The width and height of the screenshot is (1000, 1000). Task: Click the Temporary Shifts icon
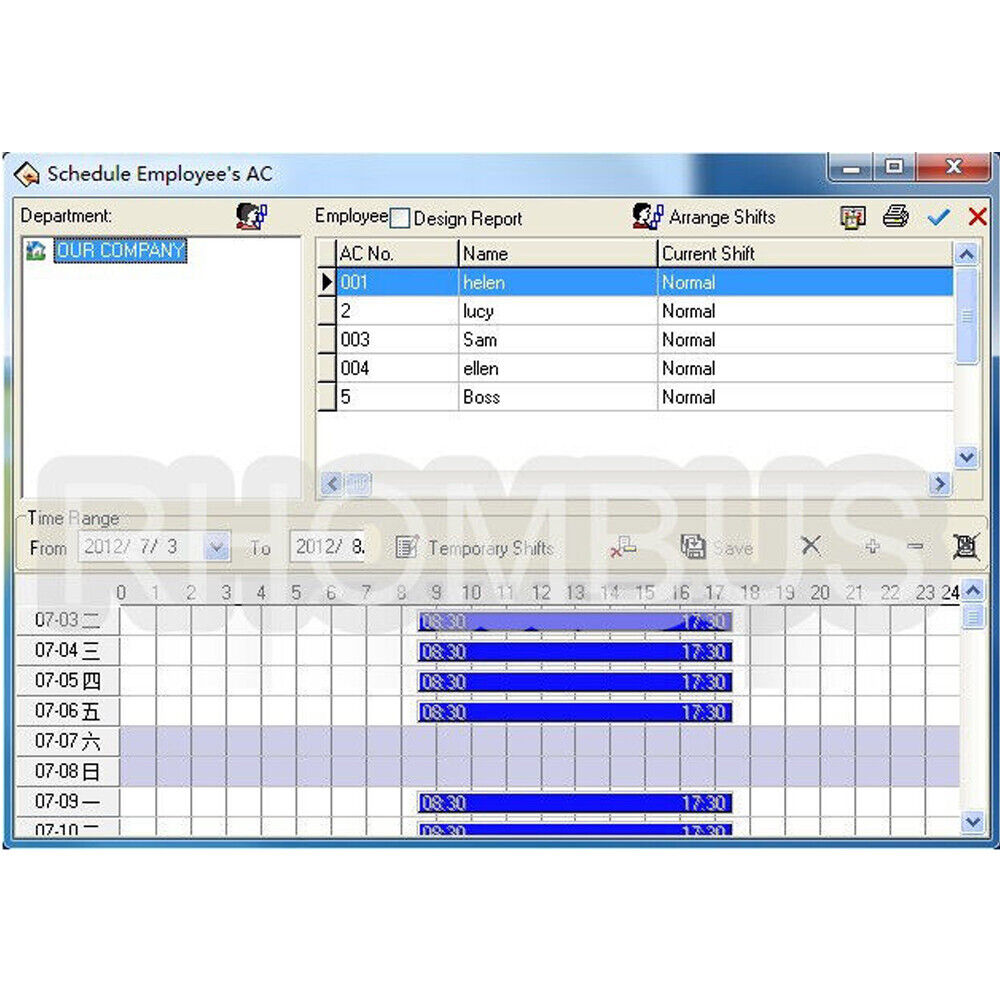click(x=406, y=547)
